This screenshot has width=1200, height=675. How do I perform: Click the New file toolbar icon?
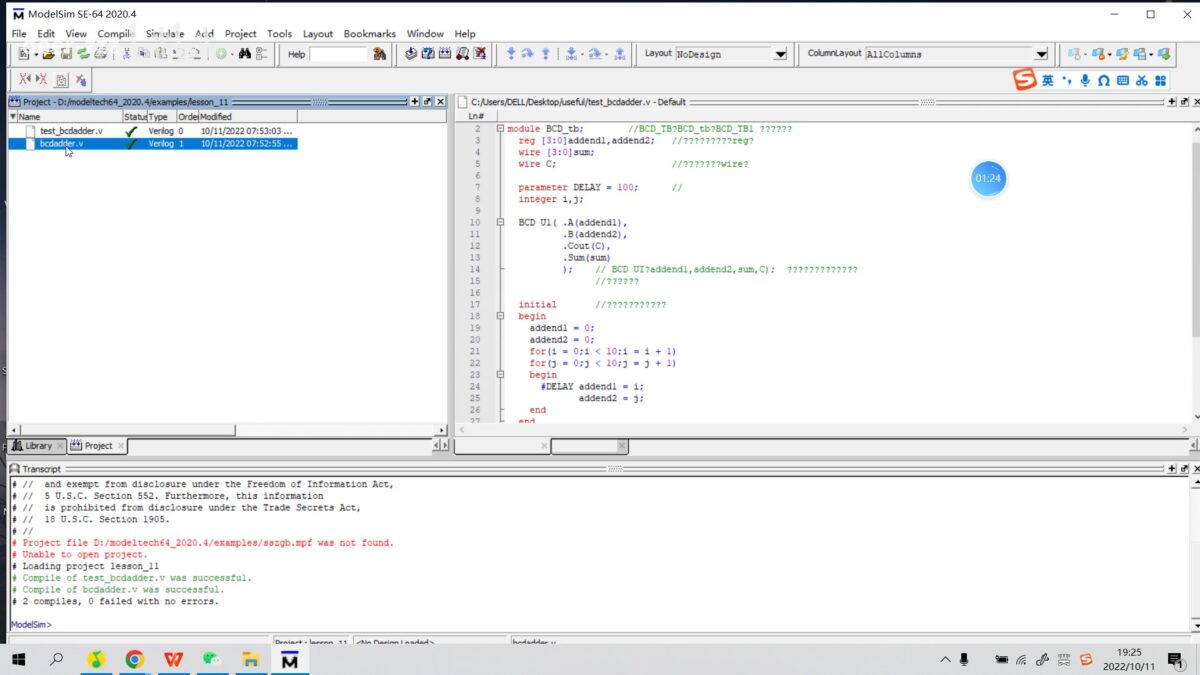coord(23,54)
